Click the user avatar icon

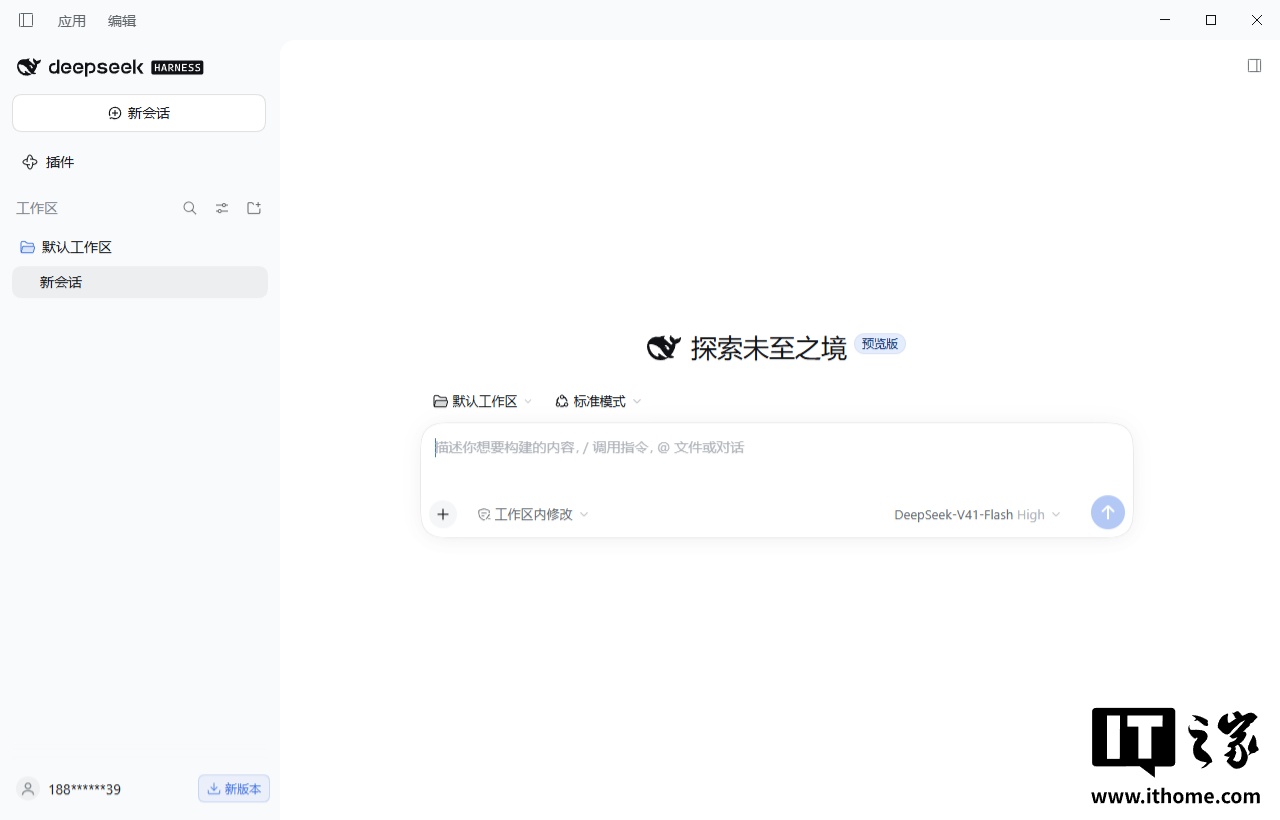pos(28,789)
